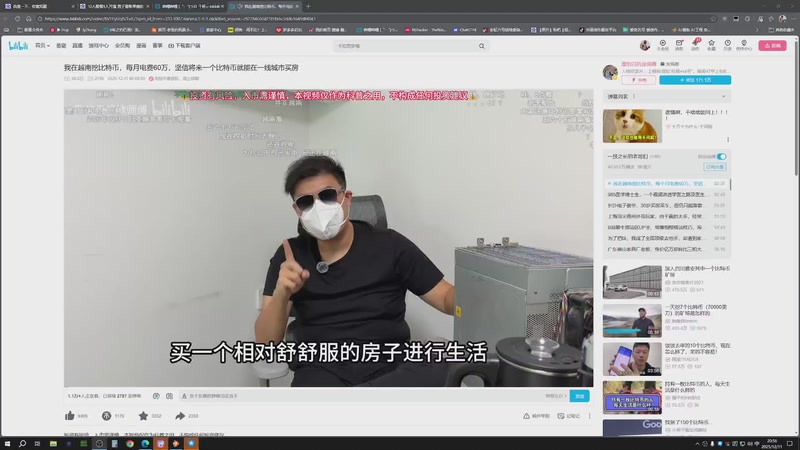The height and width of the screenshot is (450, 800).
Task: Select playlist entry starting with 985医学博士生
Action: 666,194
